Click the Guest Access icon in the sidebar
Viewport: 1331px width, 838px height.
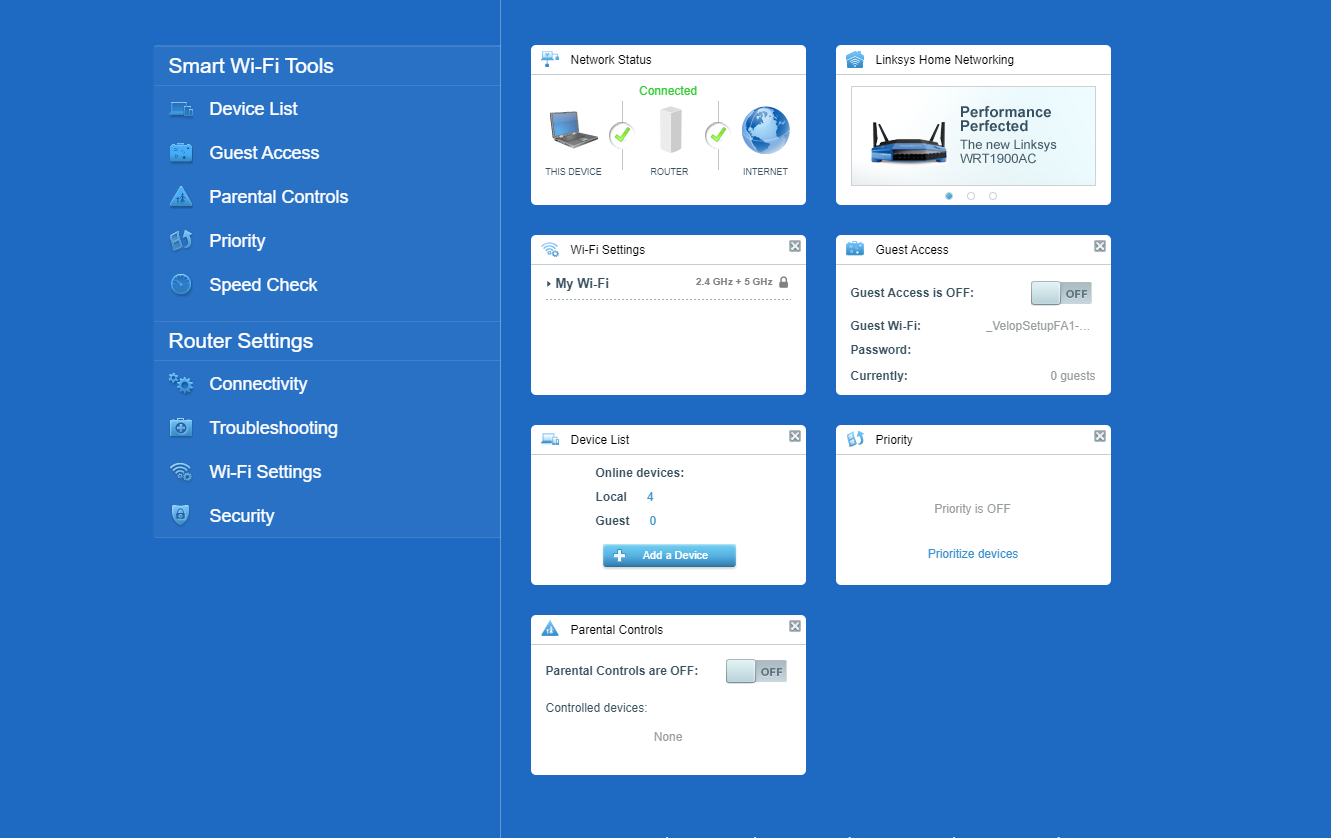(x=181, y=151)
